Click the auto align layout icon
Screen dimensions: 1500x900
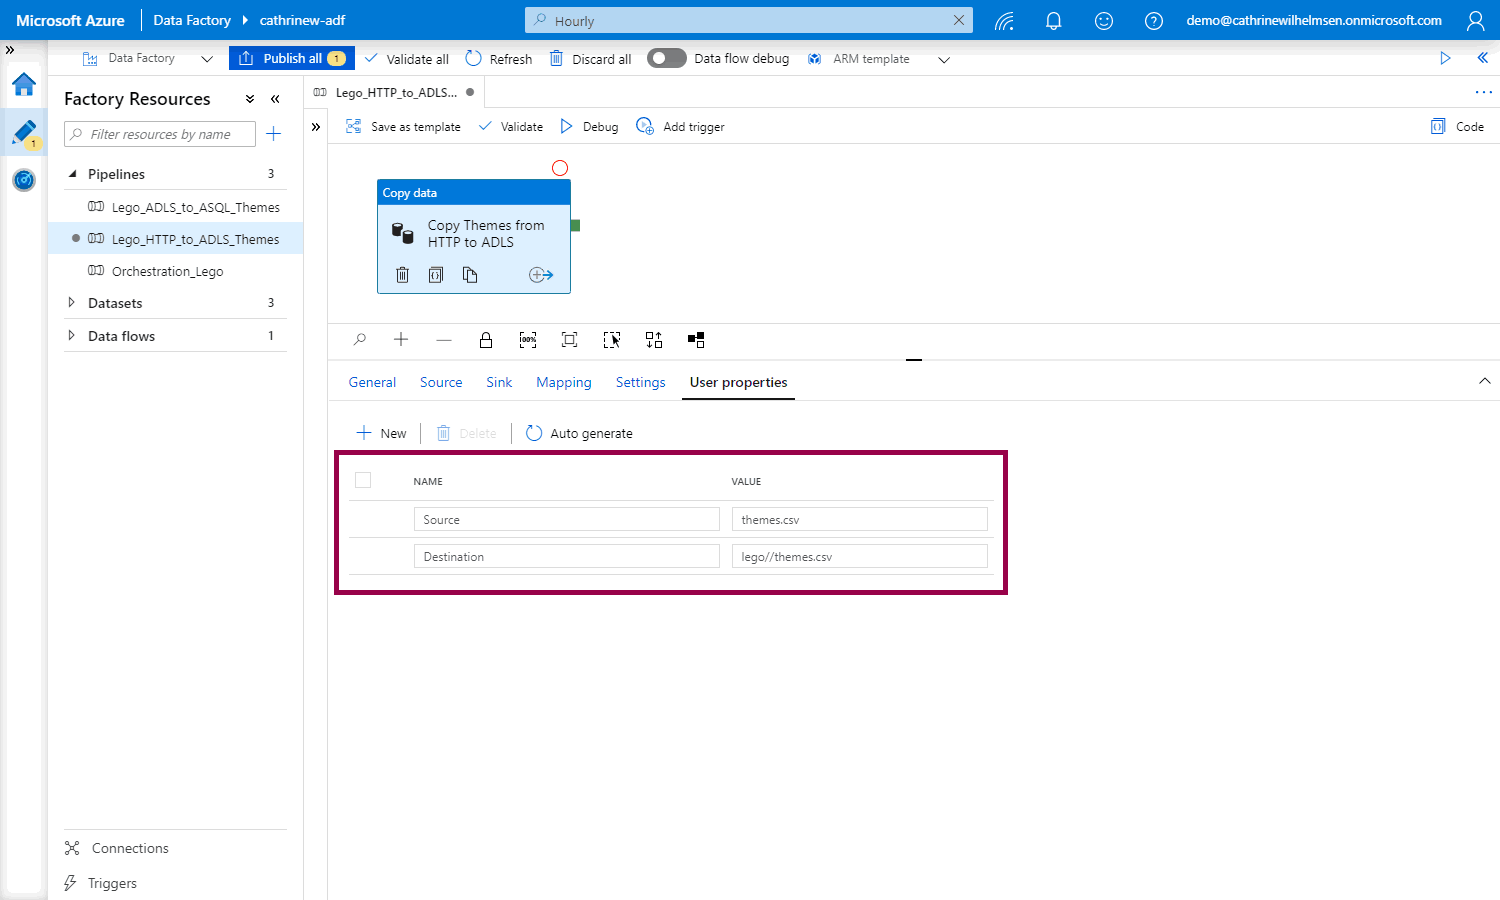click(x=654, y=340)
